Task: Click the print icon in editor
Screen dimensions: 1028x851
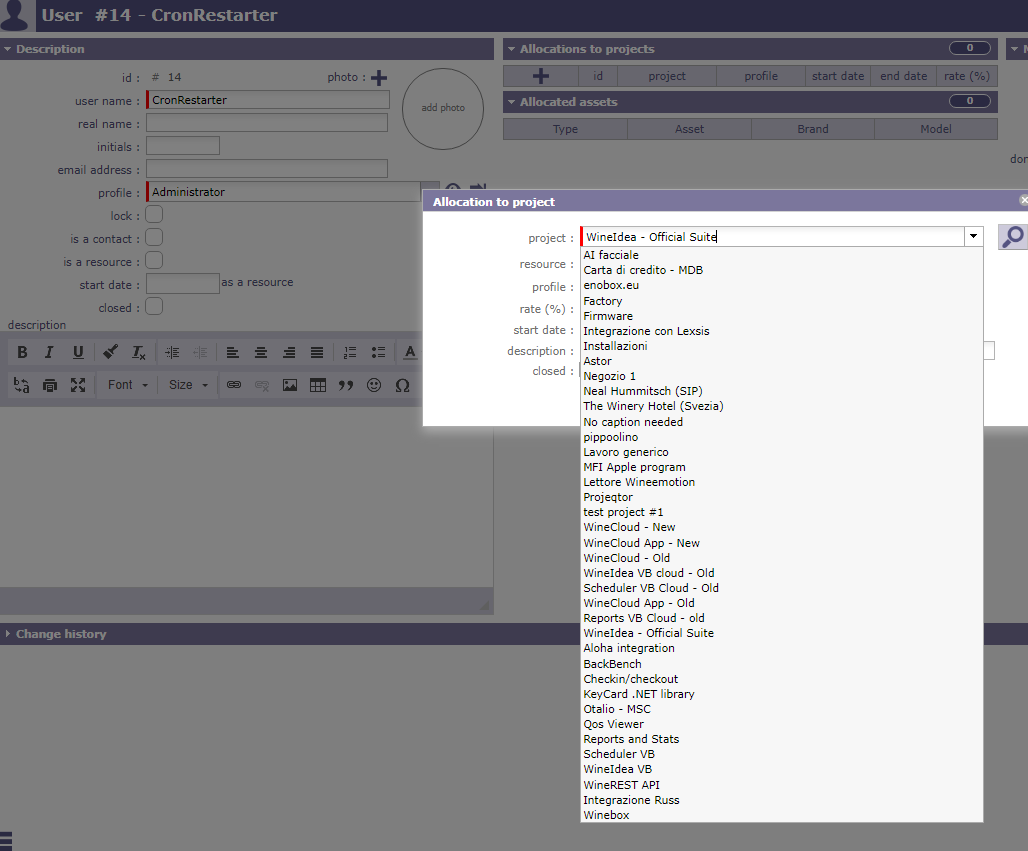Action: click(x=50, y=385)
